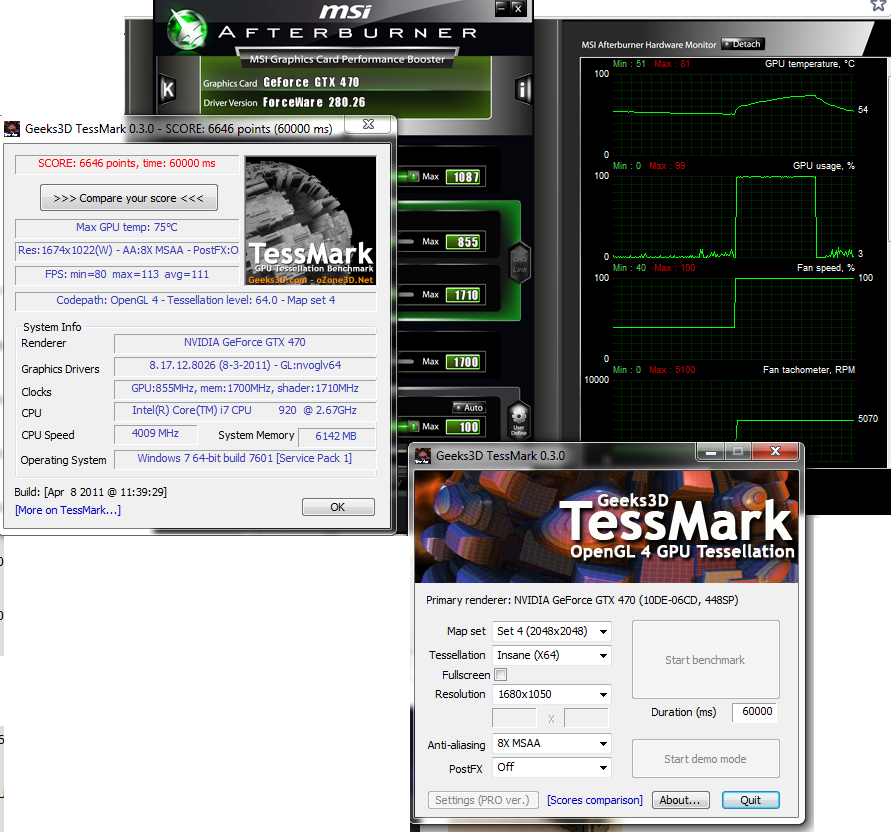Click the custom height resolution field
The image size is (891, 832).
(586, 718)
